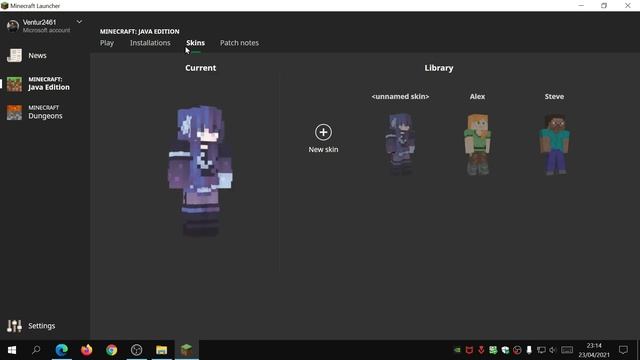Open the network tray icon
The image size is (640, 360).
click(x=541, y=350)
